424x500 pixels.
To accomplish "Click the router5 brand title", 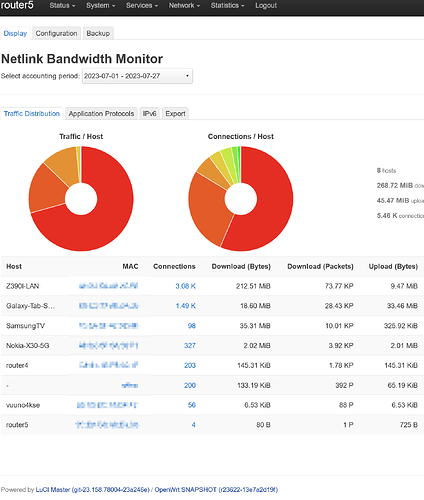I will (x=17, y=5).
